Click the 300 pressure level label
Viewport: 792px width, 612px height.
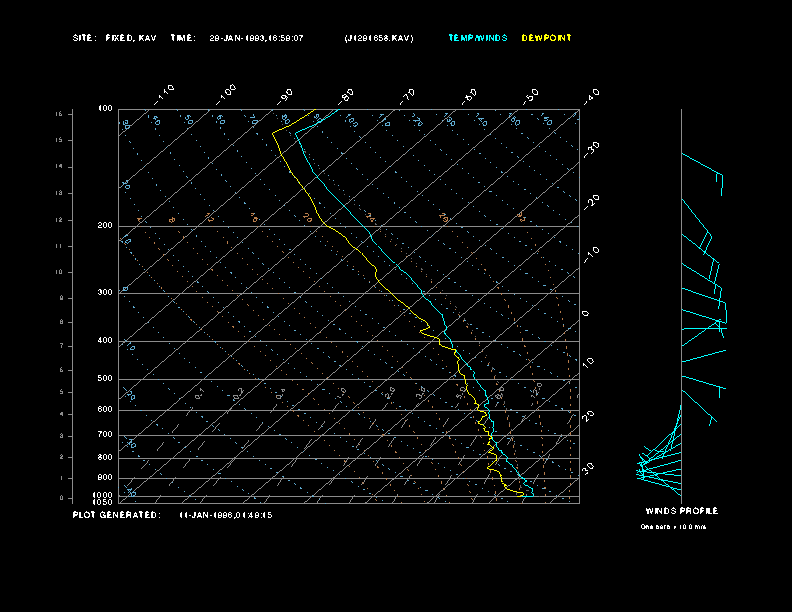coord(105,293)
